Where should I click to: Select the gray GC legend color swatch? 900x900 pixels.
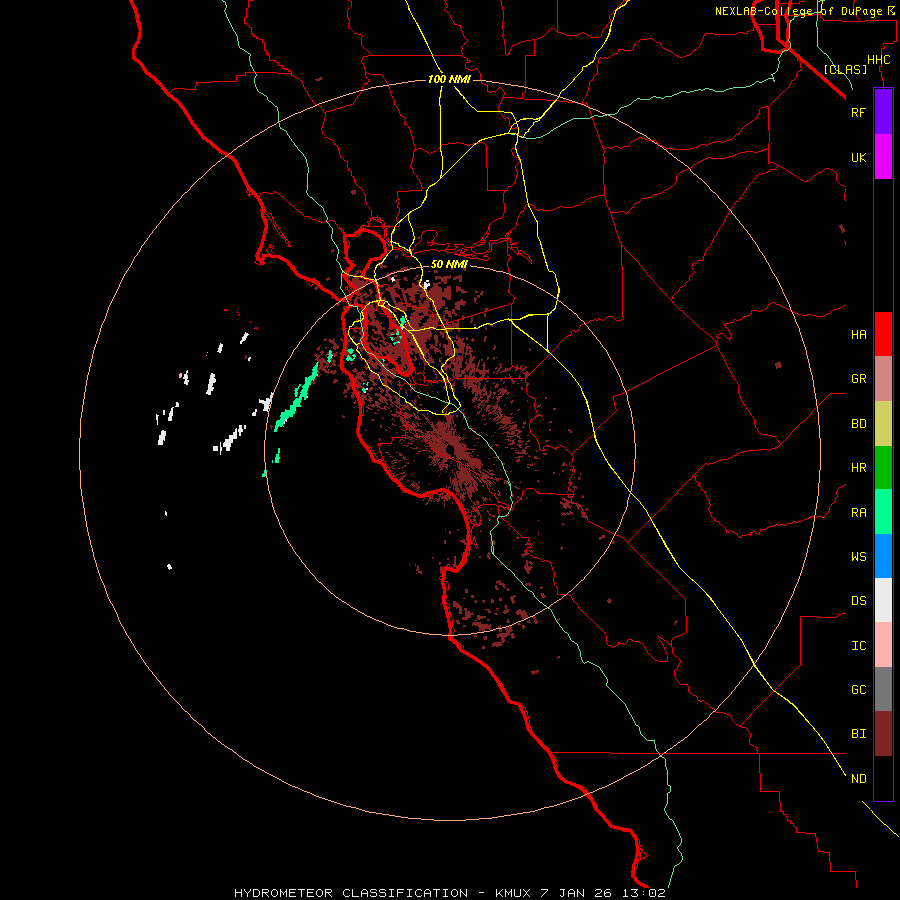point(883,689)
